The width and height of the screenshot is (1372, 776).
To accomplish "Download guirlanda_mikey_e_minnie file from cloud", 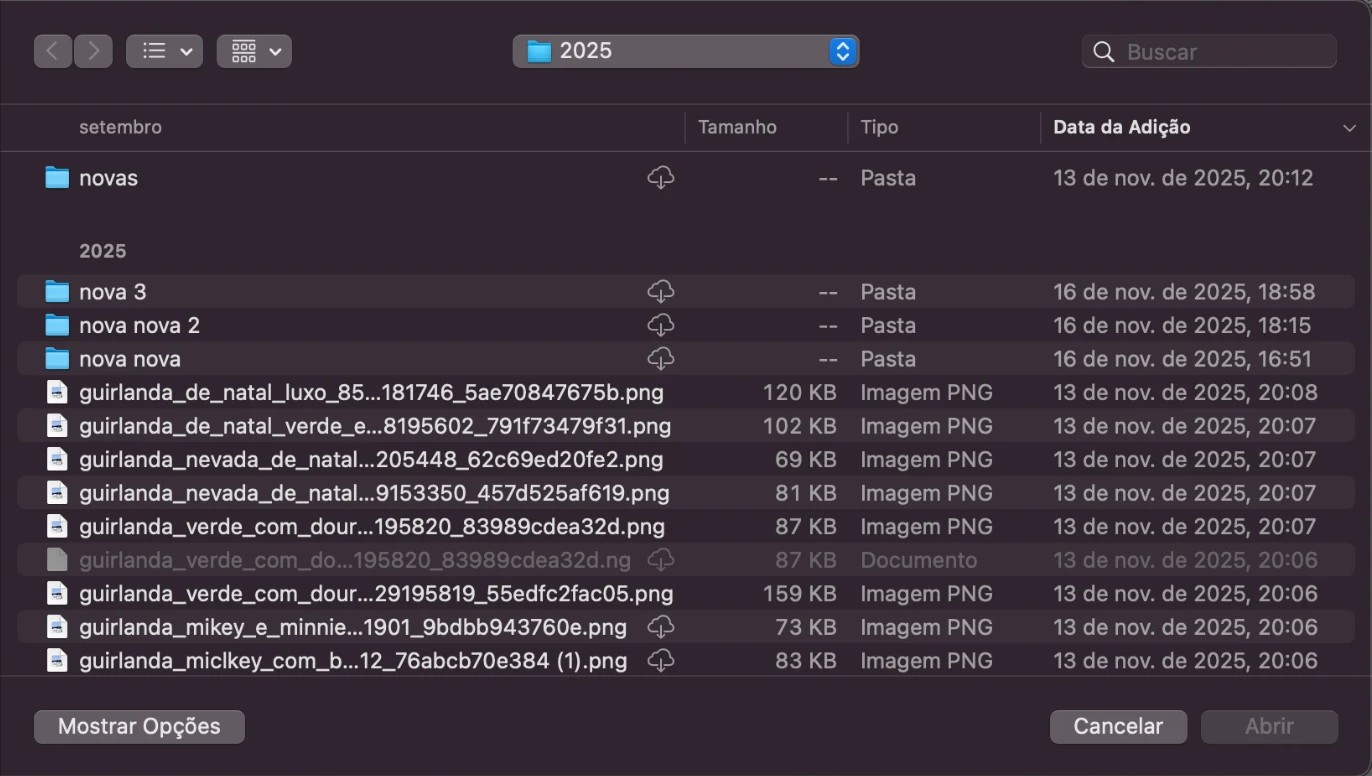I will (661, 627).
